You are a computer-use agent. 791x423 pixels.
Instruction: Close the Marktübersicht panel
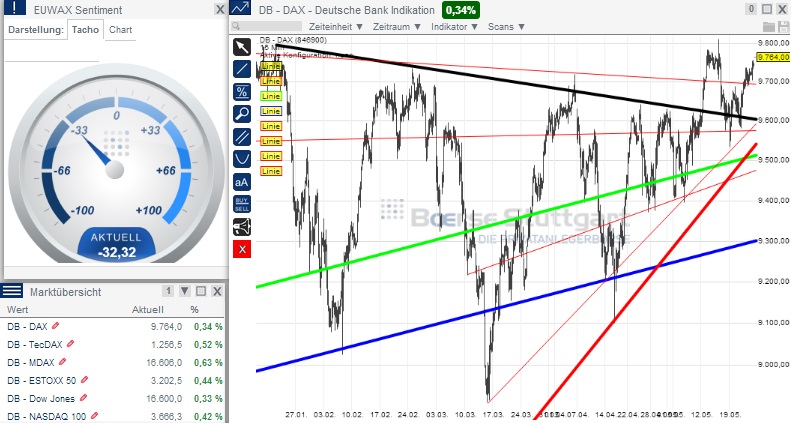click(217, 291)
